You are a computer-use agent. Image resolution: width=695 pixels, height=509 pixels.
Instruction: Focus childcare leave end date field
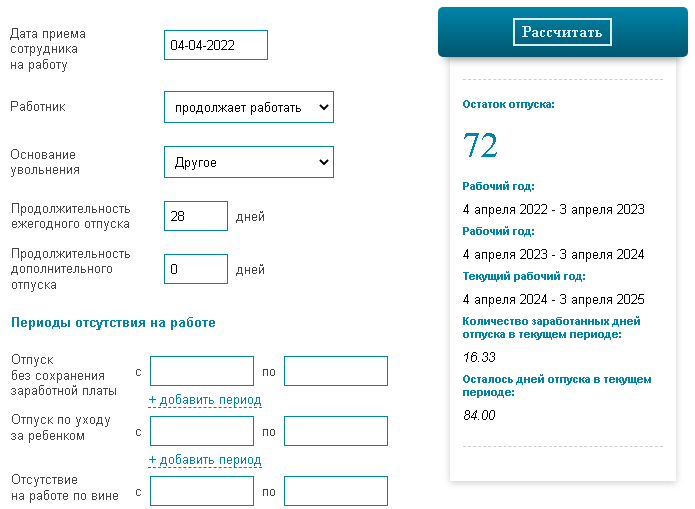pyautogui.click(x=336, y=431)
